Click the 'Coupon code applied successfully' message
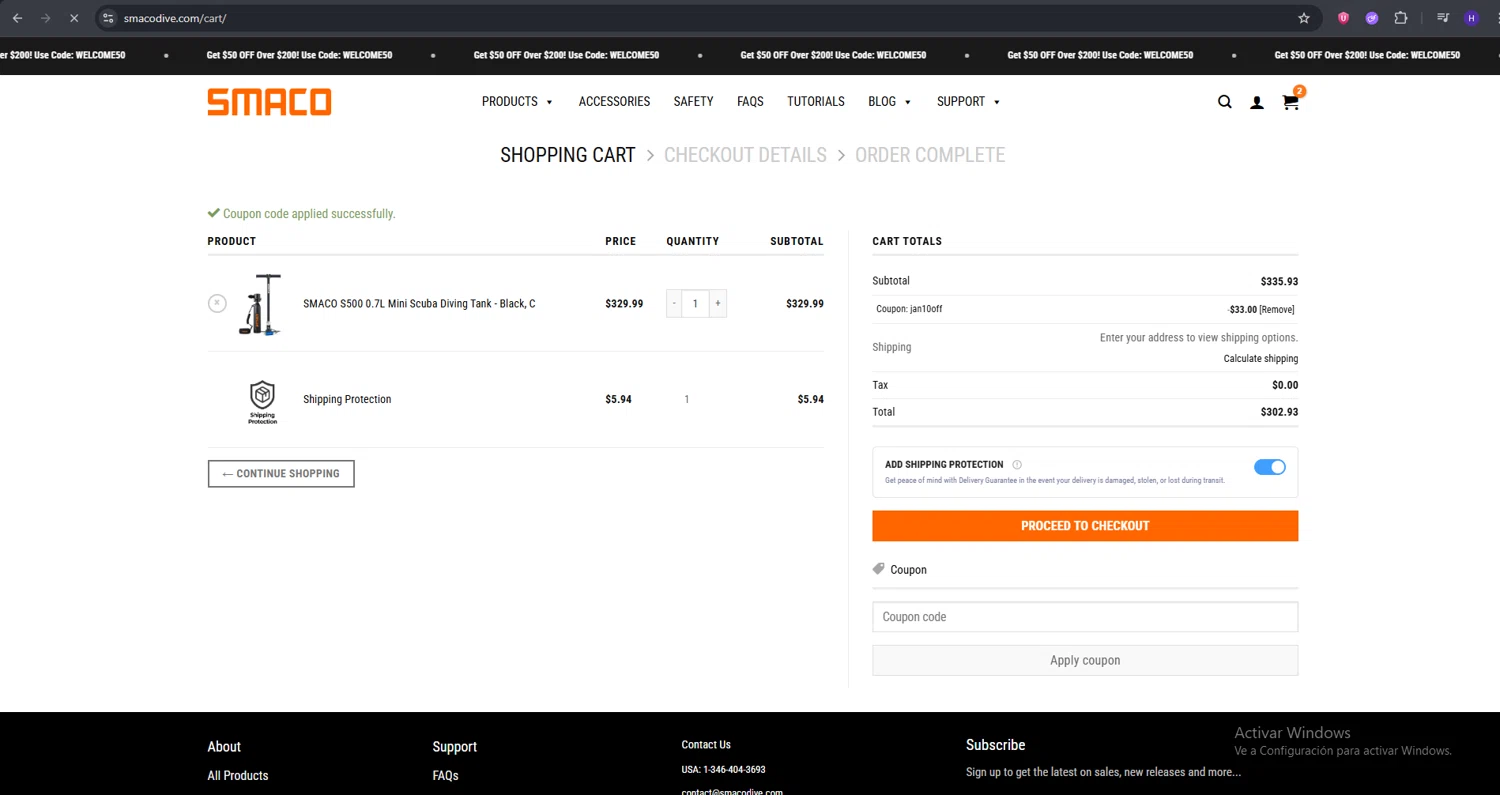Screen dimensions: 1500x795 [301, 214]
